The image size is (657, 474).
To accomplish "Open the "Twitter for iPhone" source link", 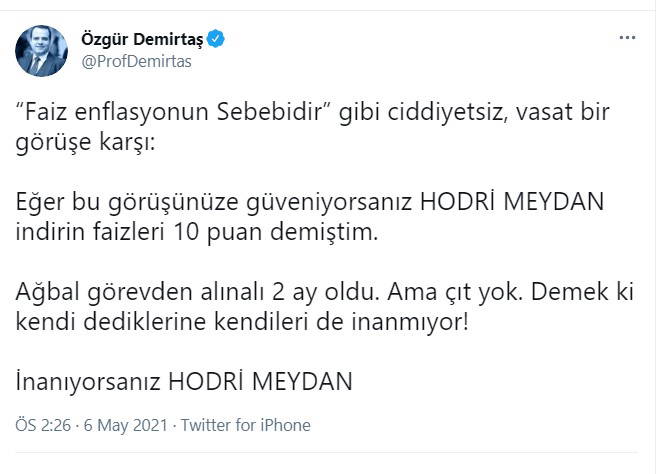I will [246, 425].
